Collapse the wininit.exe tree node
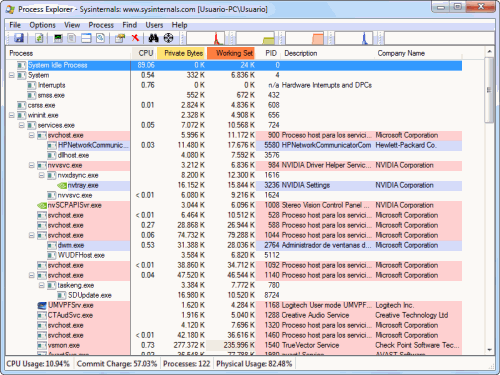This screenshot has height=375, width=500. tap(12, 115)
